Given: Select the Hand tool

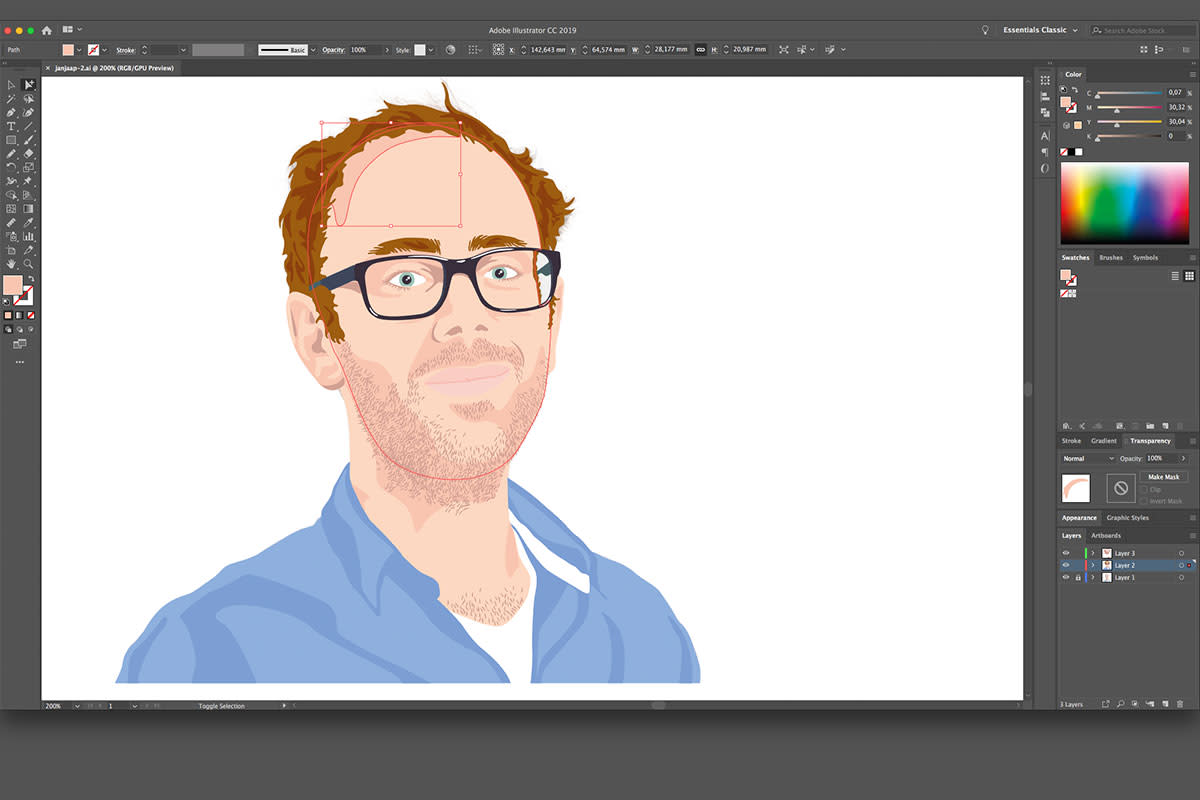Looking at the screenshot, I should click(11, 264).
